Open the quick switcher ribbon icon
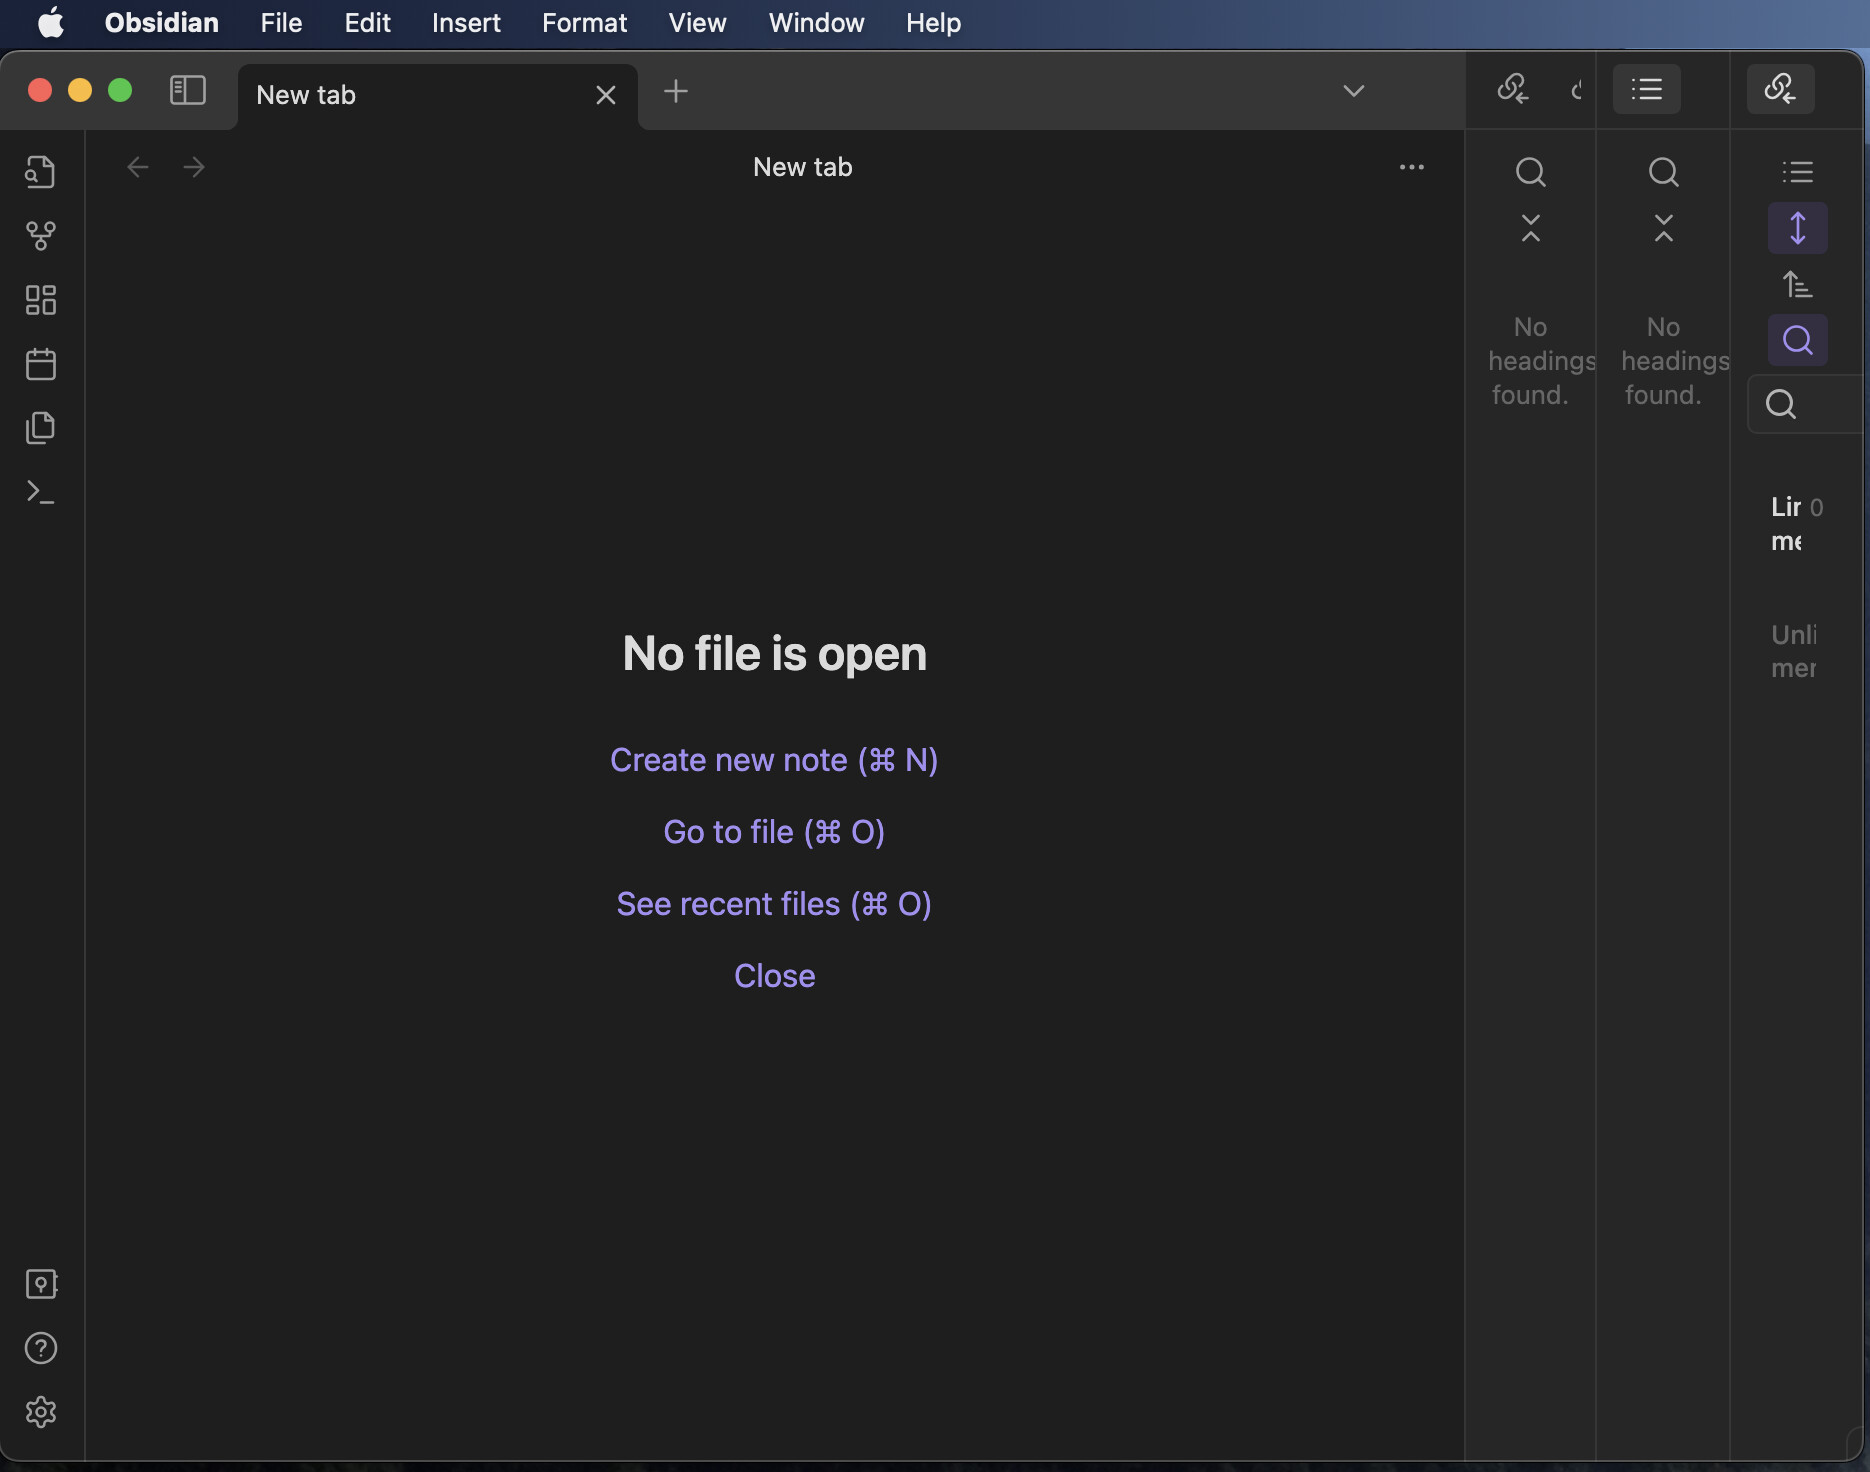The image size is (1870, 1472). [x=41, y=172]
